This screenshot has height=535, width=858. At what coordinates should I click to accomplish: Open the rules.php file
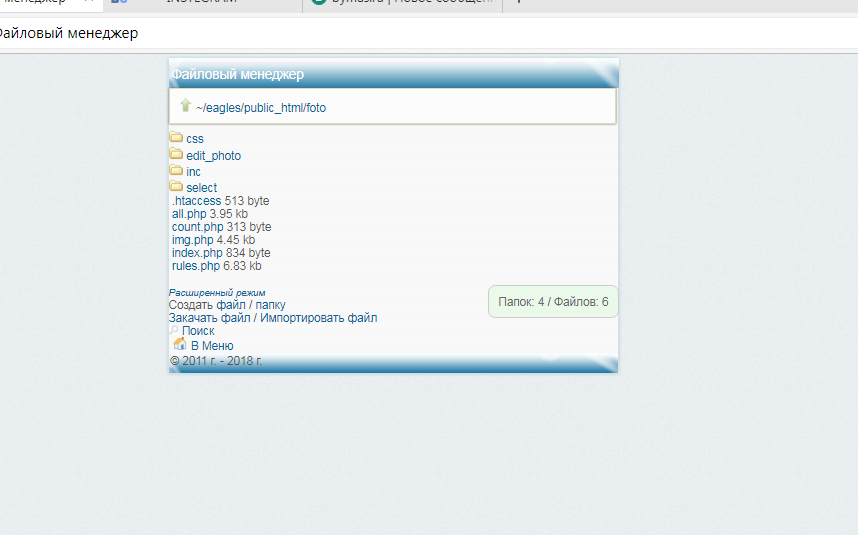(x=195, y=266)
